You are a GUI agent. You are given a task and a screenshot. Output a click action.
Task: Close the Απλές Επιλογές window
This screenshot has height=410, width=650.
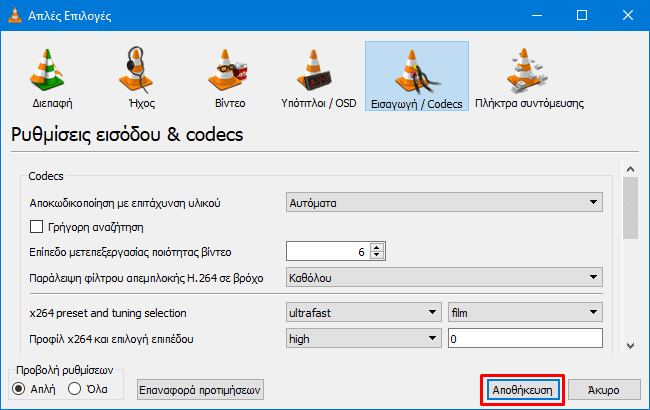(628, 15)
